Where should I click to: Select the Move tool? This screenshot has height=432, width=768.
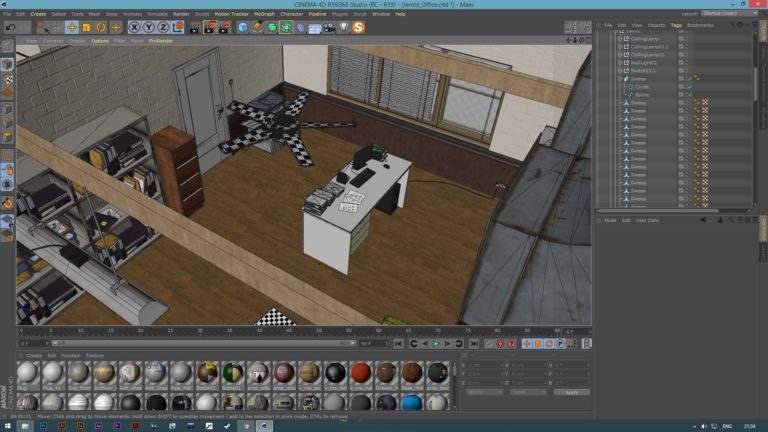72,27
